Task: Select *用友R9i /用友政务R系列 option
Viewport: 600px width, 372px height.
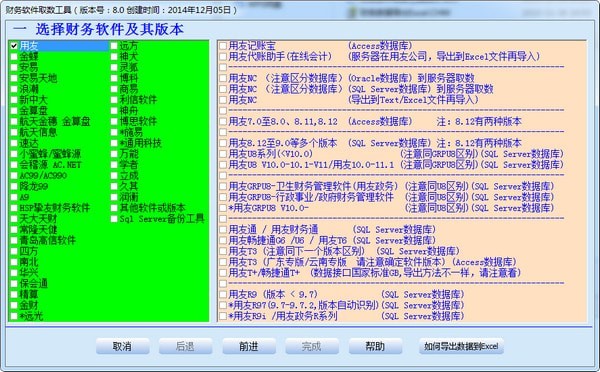Action: coord(223,316)
